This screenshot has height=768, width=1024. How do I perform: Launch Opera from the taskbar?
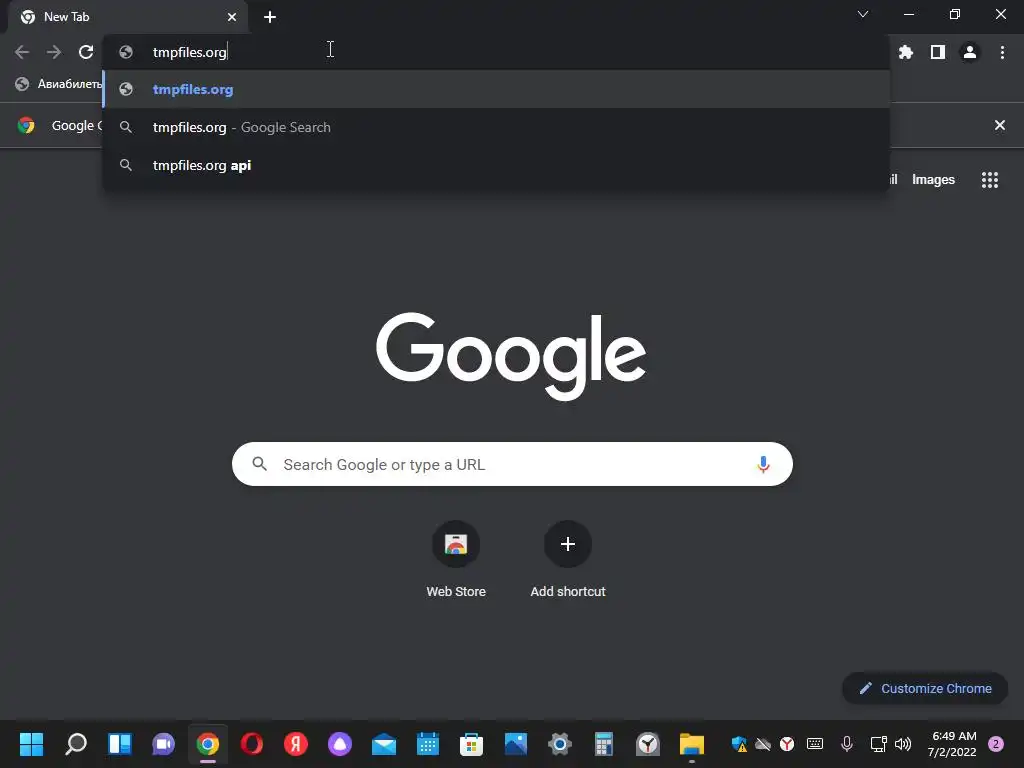251,744
